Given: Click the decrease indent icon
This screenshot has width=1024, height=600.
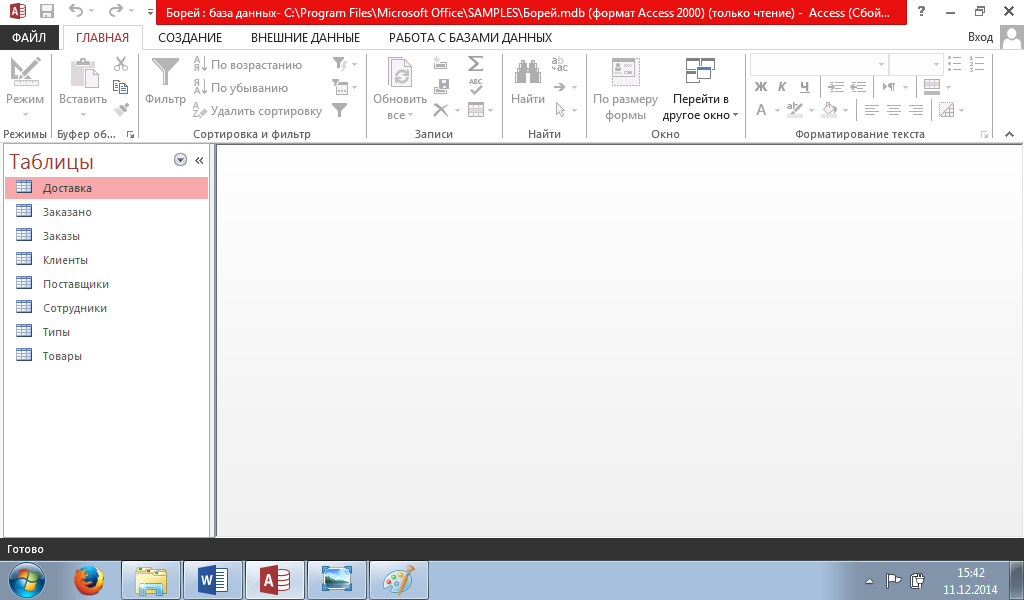Looking at the screenshot, I should click(x=858, y=87).
